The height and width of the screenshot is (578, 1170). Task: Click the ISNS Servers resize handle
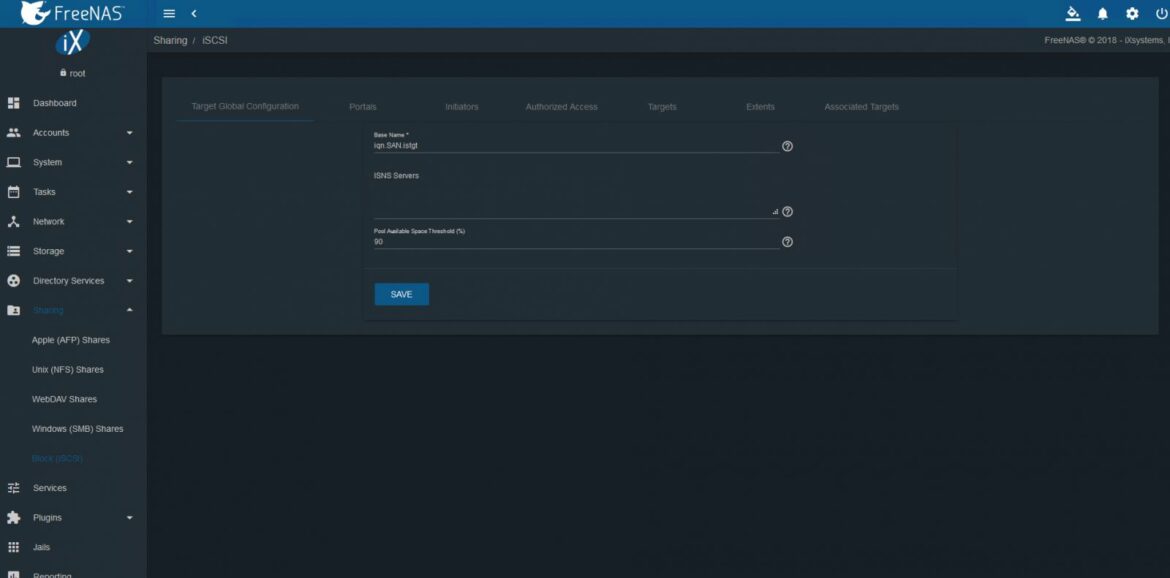(x=775, y=213)
